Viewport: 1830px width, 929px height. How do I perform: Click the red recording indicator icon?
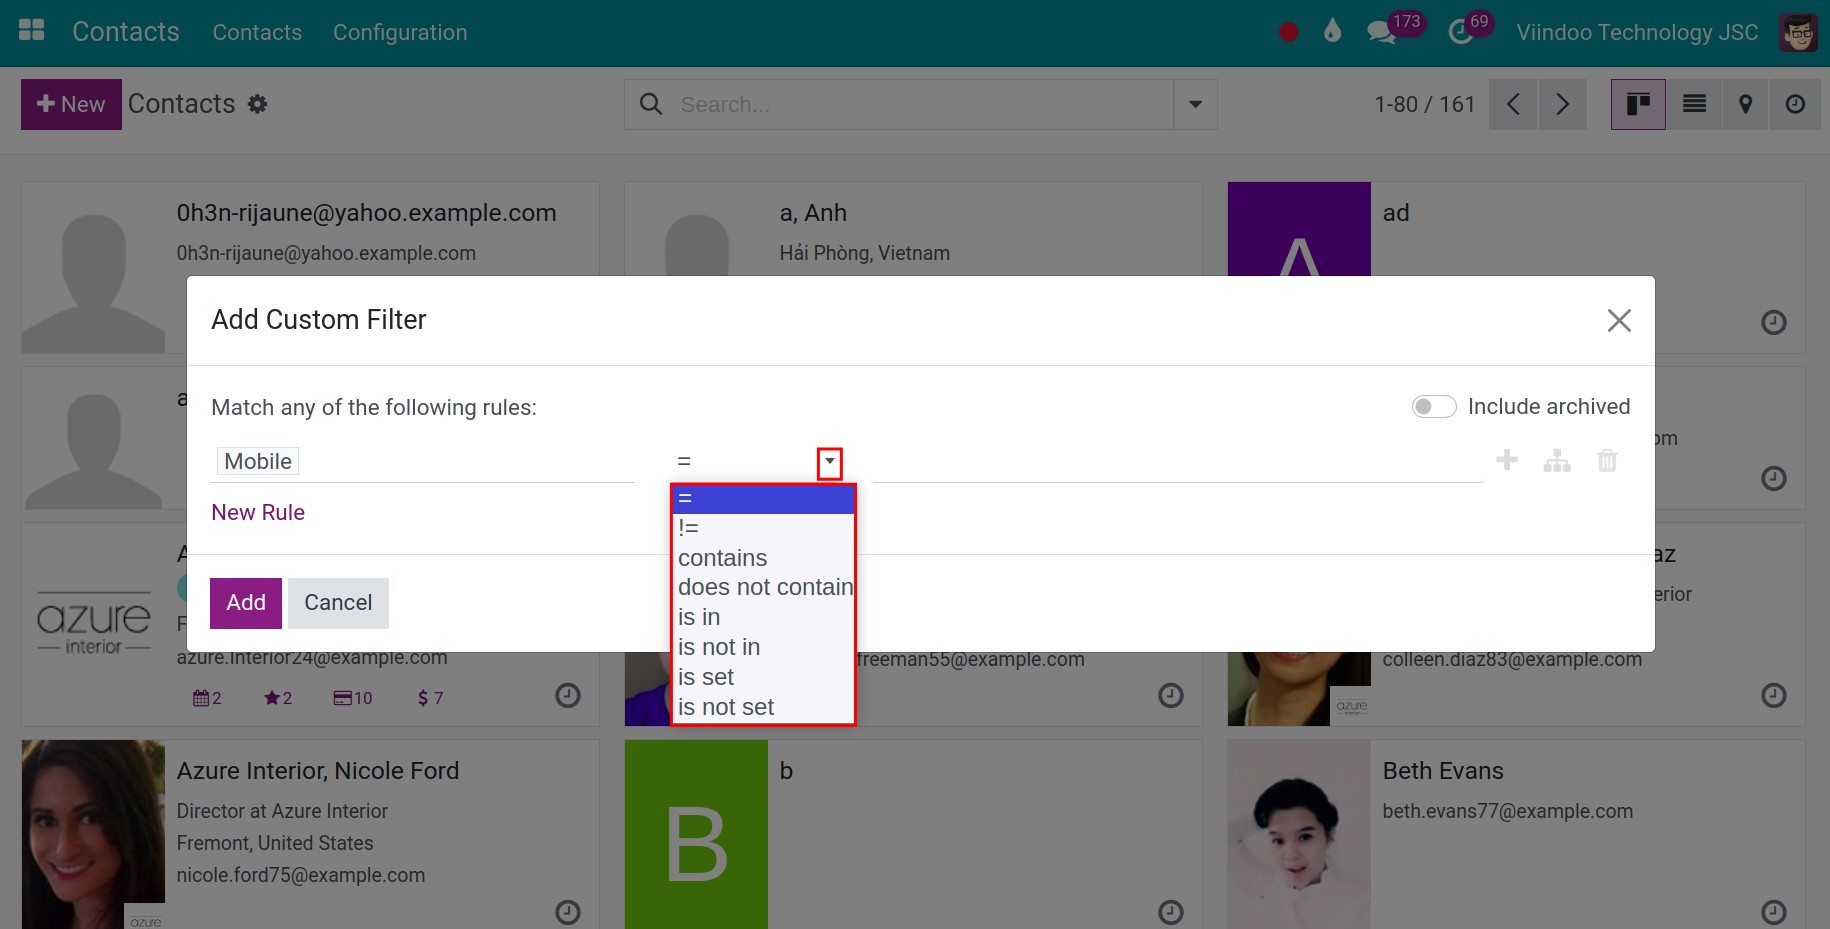click(1288, 32)
